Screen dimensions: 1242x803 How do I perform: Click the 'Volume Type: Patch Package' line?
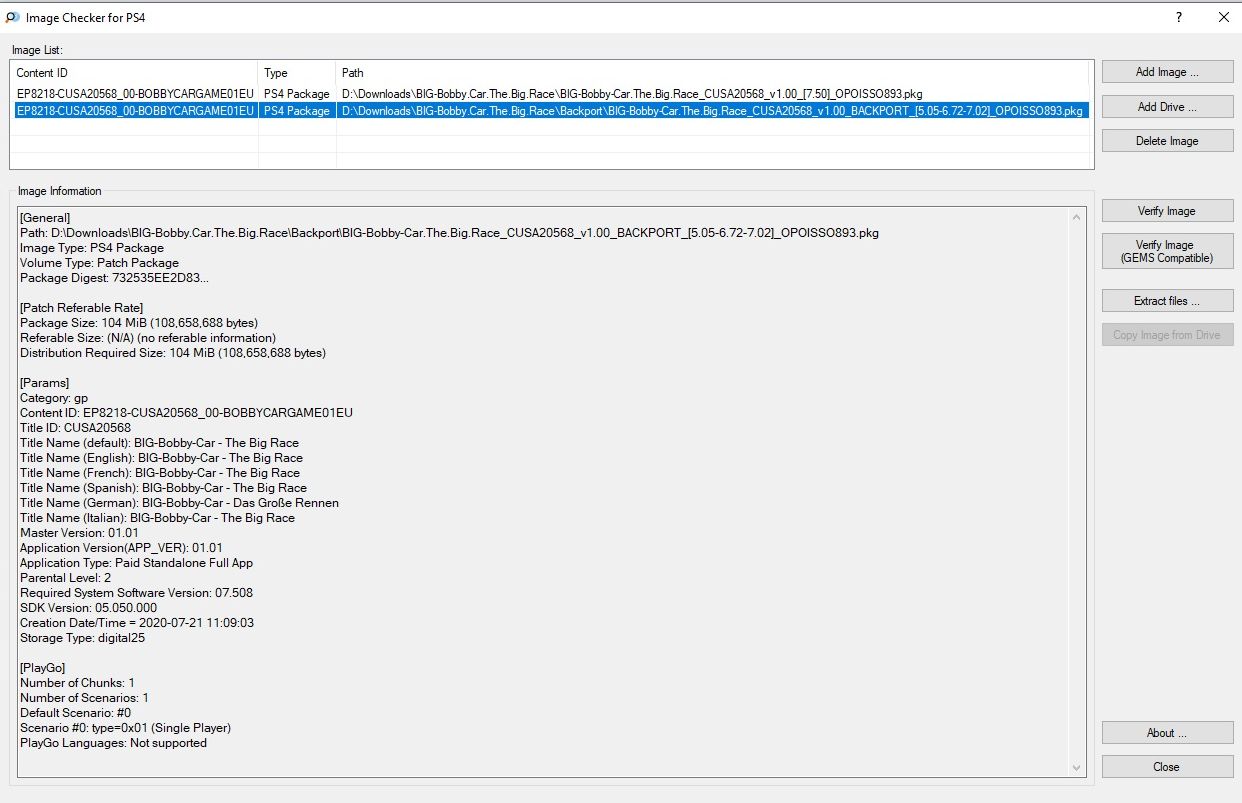[x=100, y=263]
